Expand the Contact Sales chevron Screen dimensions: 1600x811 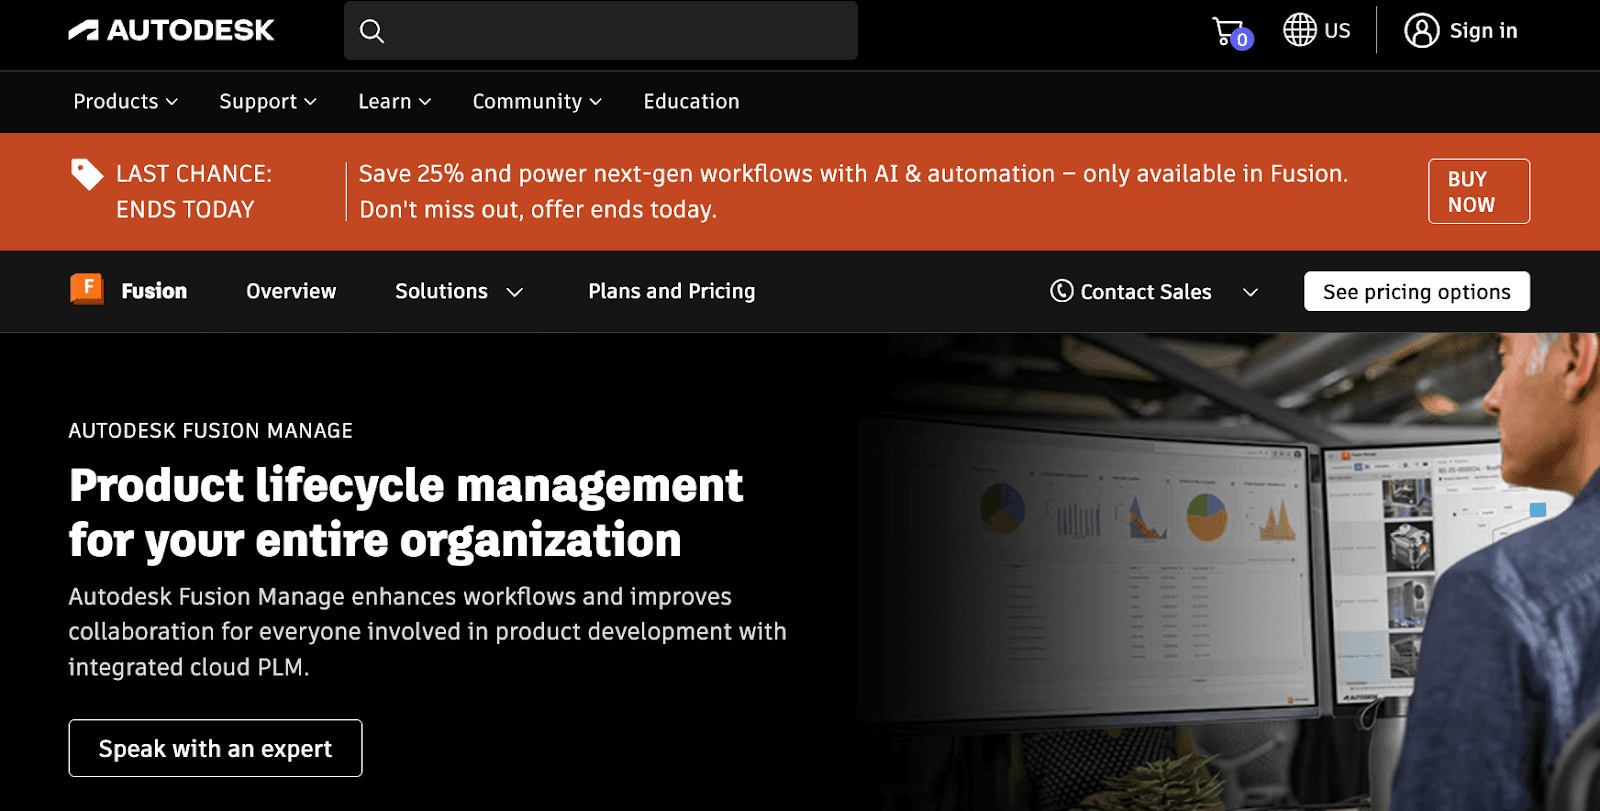pos(1250,292)
